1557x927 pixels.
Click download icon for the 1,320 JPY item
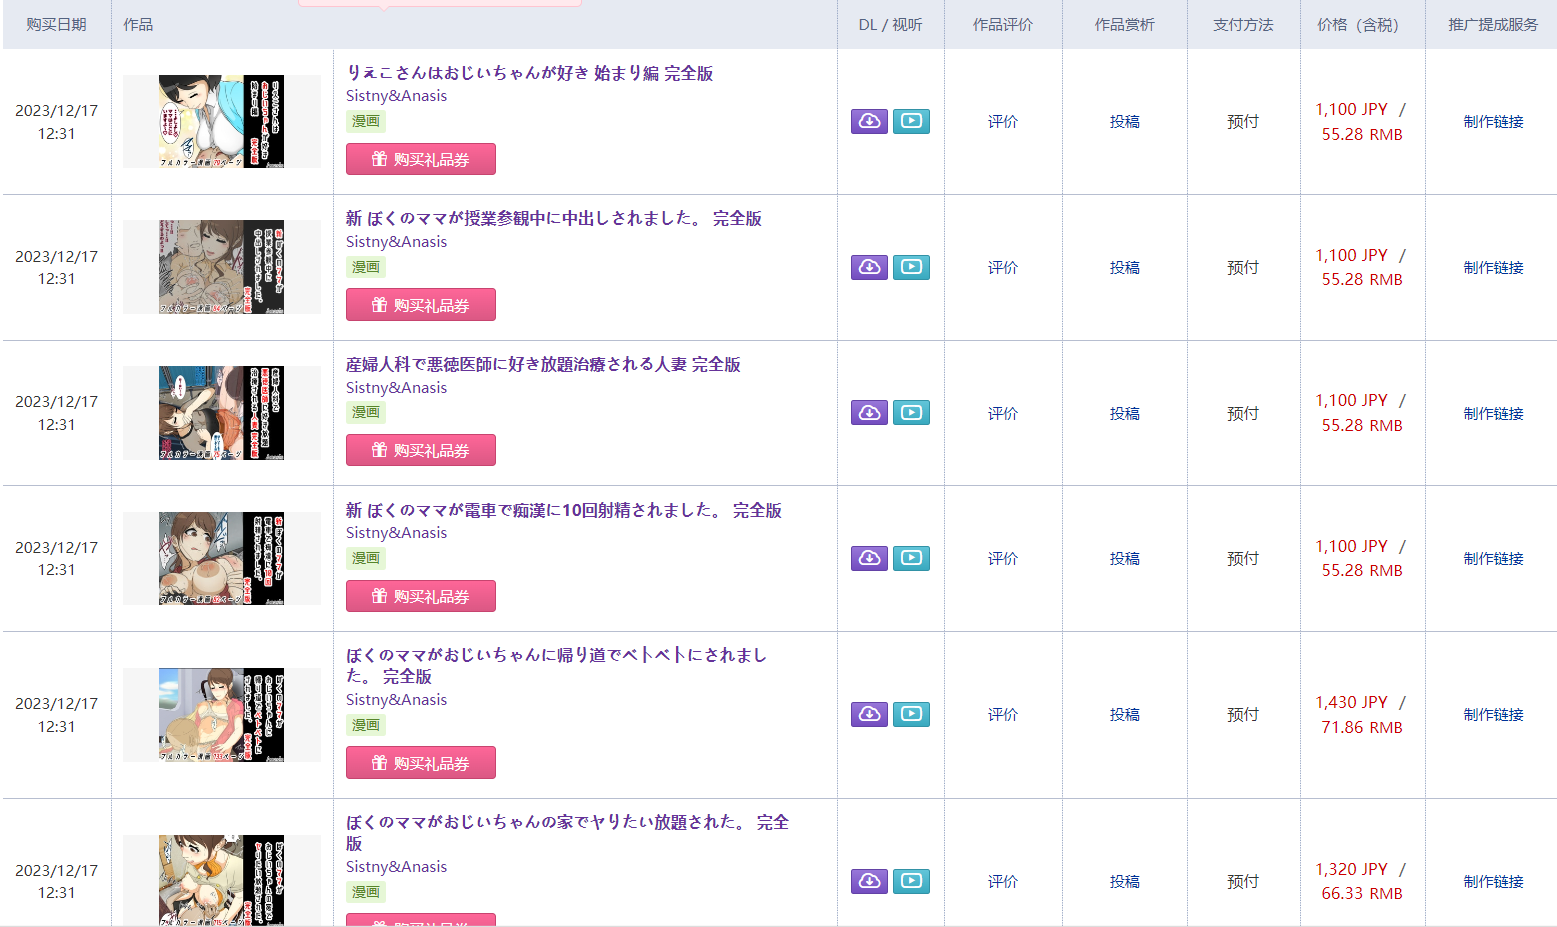click(869, 881)
